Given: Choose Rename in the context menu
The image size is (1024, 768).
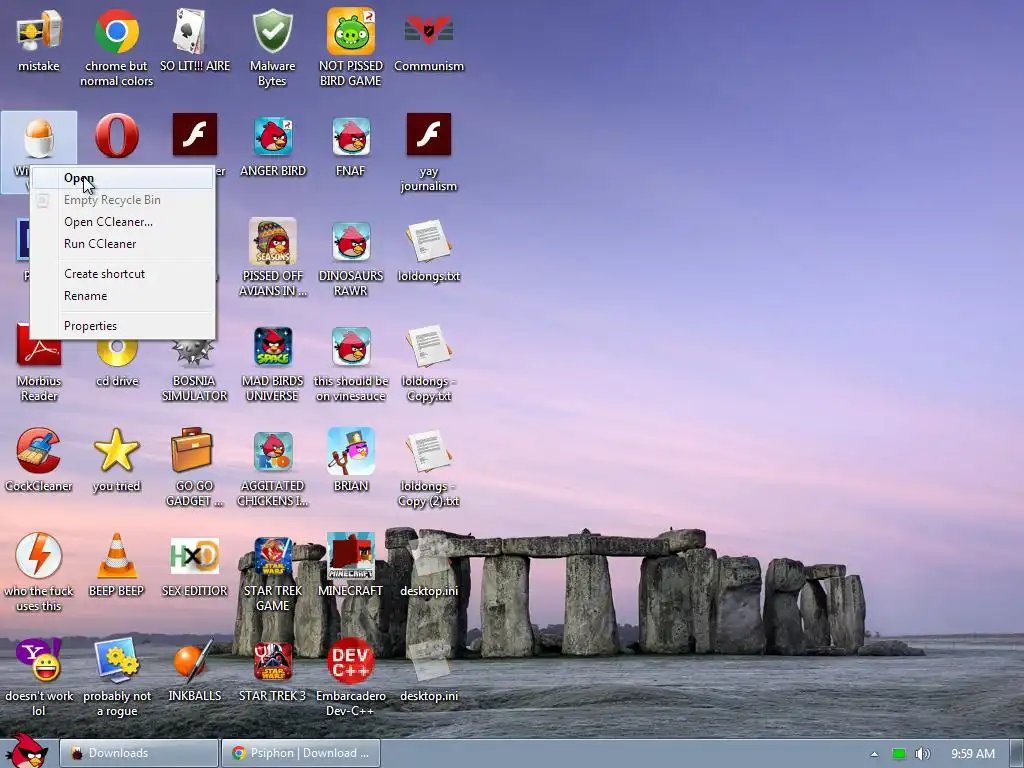Looking at the screenshot, I should coord(123,296).
